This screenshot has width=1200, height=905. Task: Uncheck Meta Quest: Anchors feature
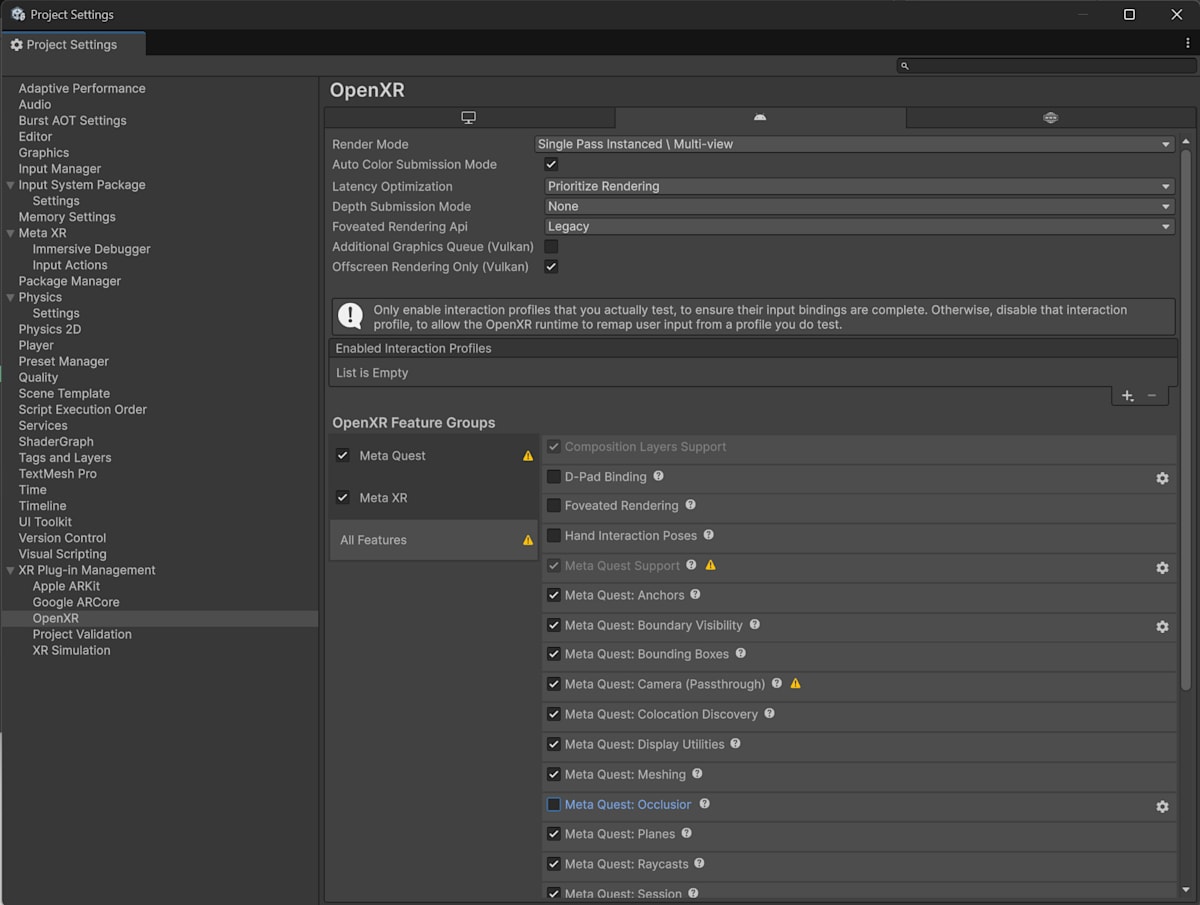(554, 595)
